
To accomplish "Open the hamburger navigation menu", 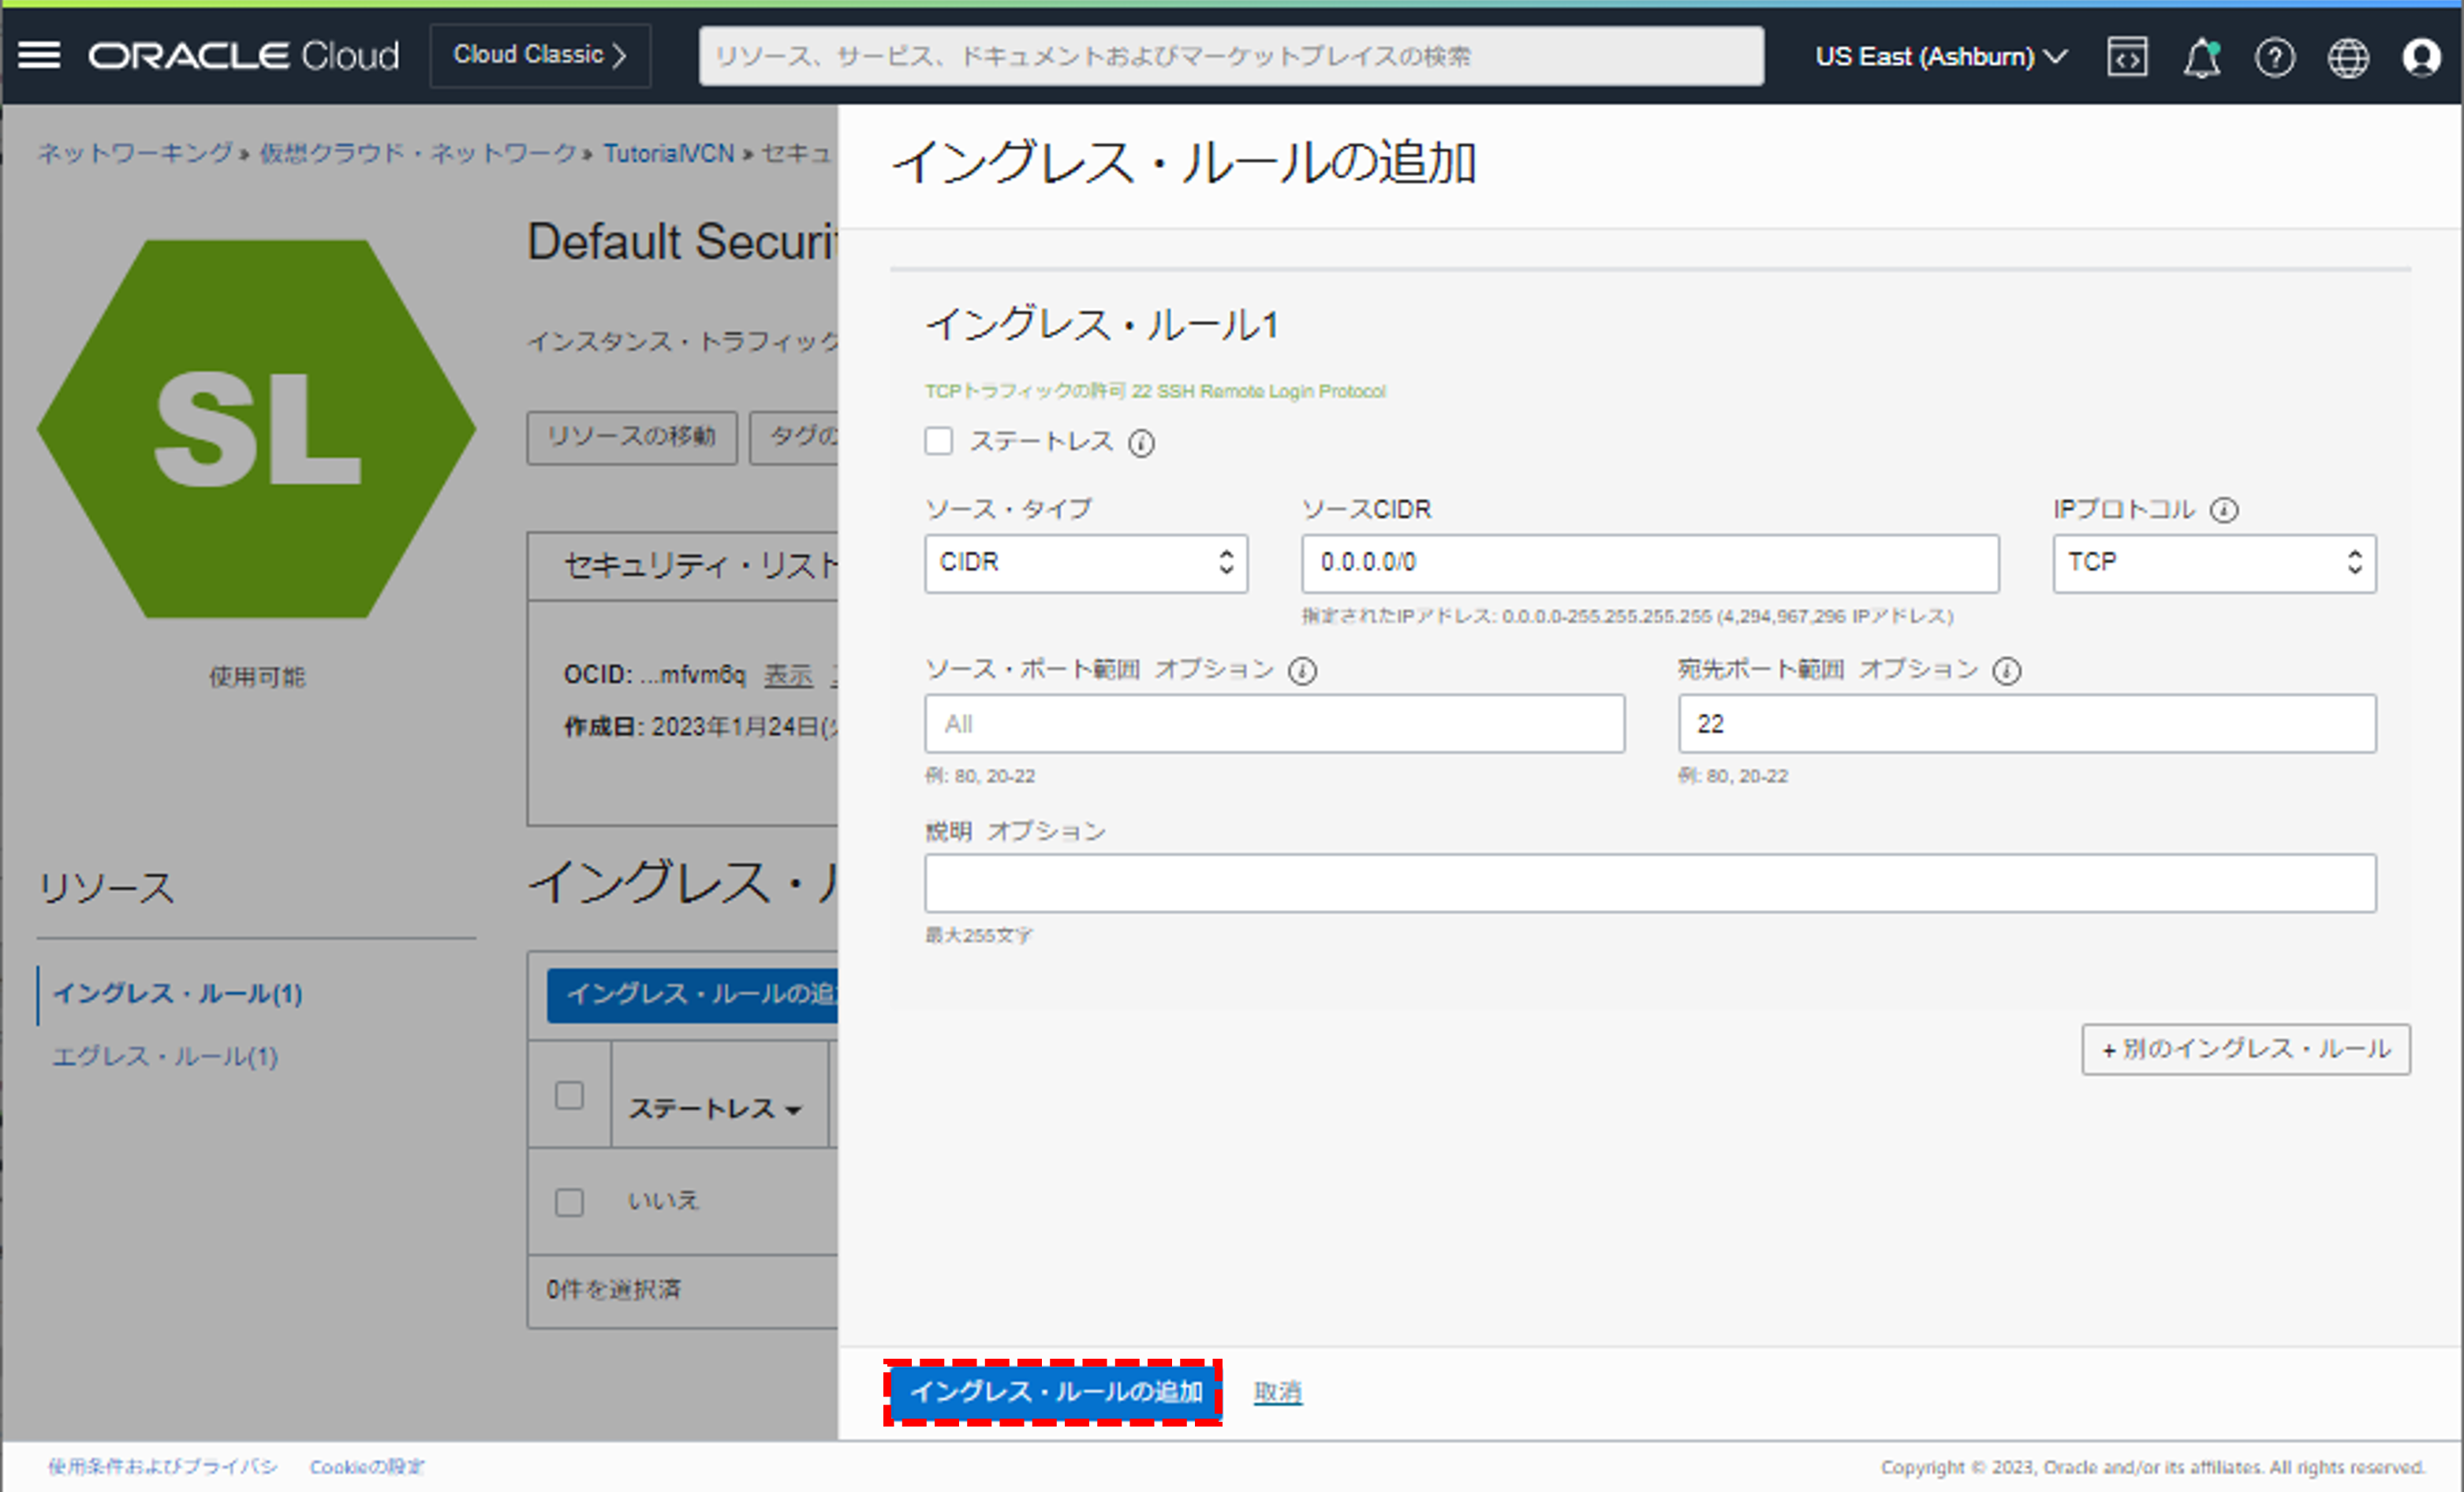I will tap(39, 56).
